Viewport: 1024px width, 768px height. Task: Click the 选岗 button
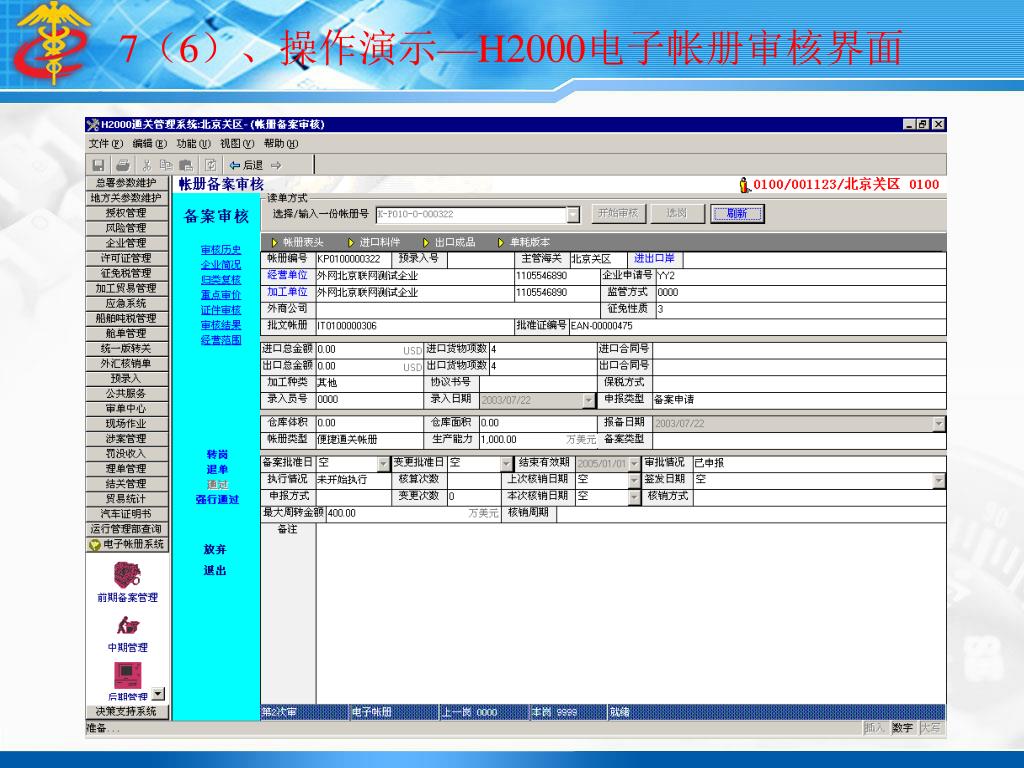(x=677, y=214)
